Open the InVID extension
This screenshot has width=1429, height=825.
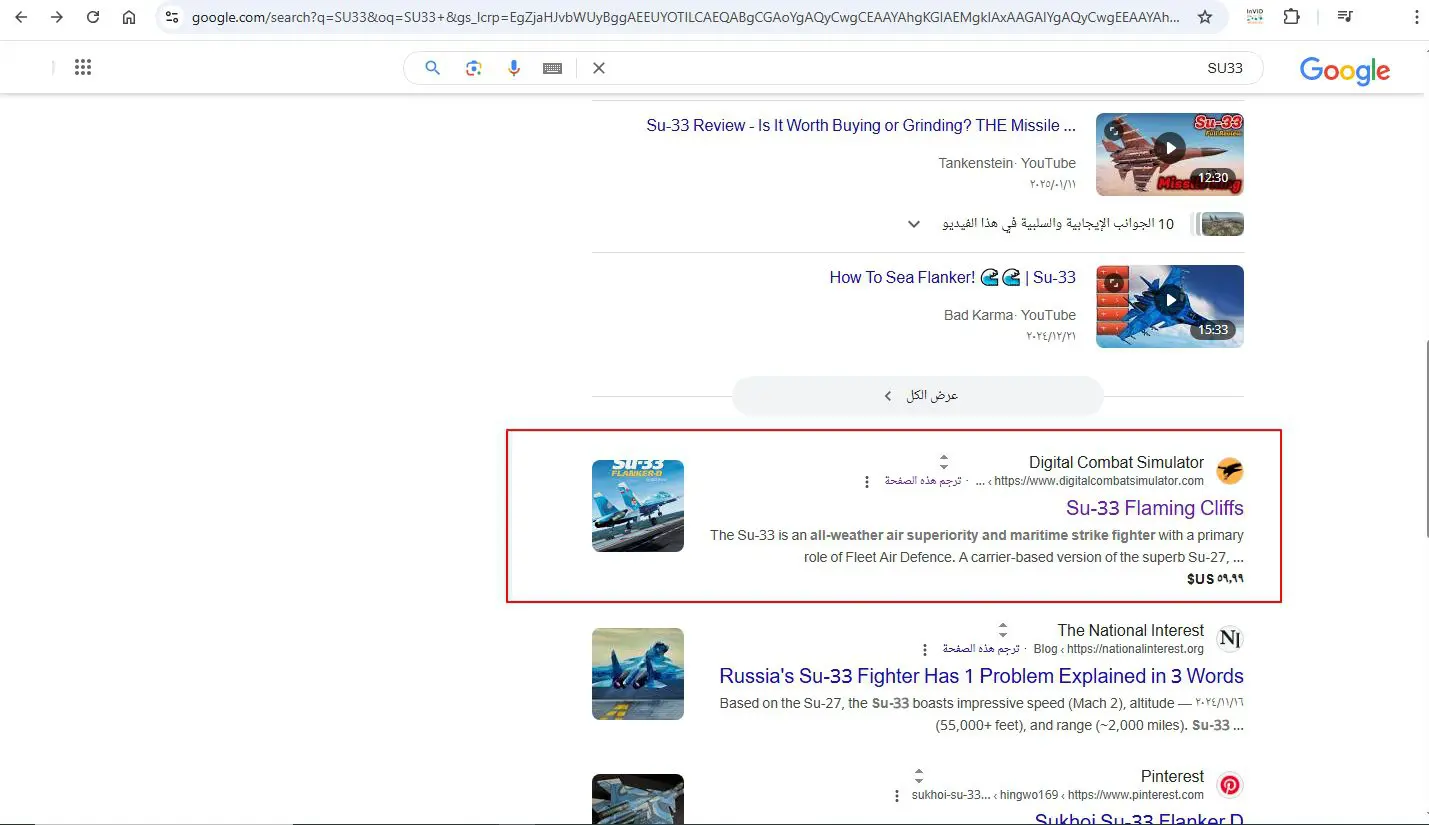(1255, 17)
